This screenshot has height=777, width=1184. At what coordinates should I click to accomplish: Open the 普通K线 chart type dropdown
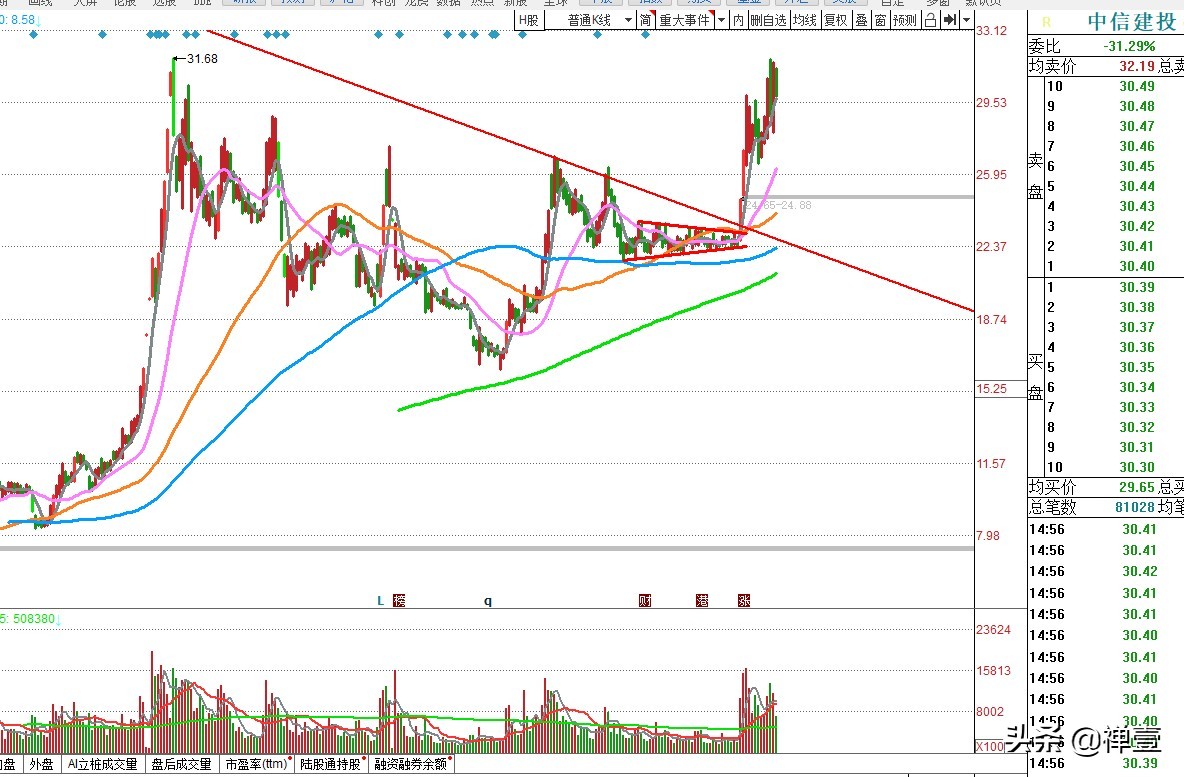[x=590, y=20]
